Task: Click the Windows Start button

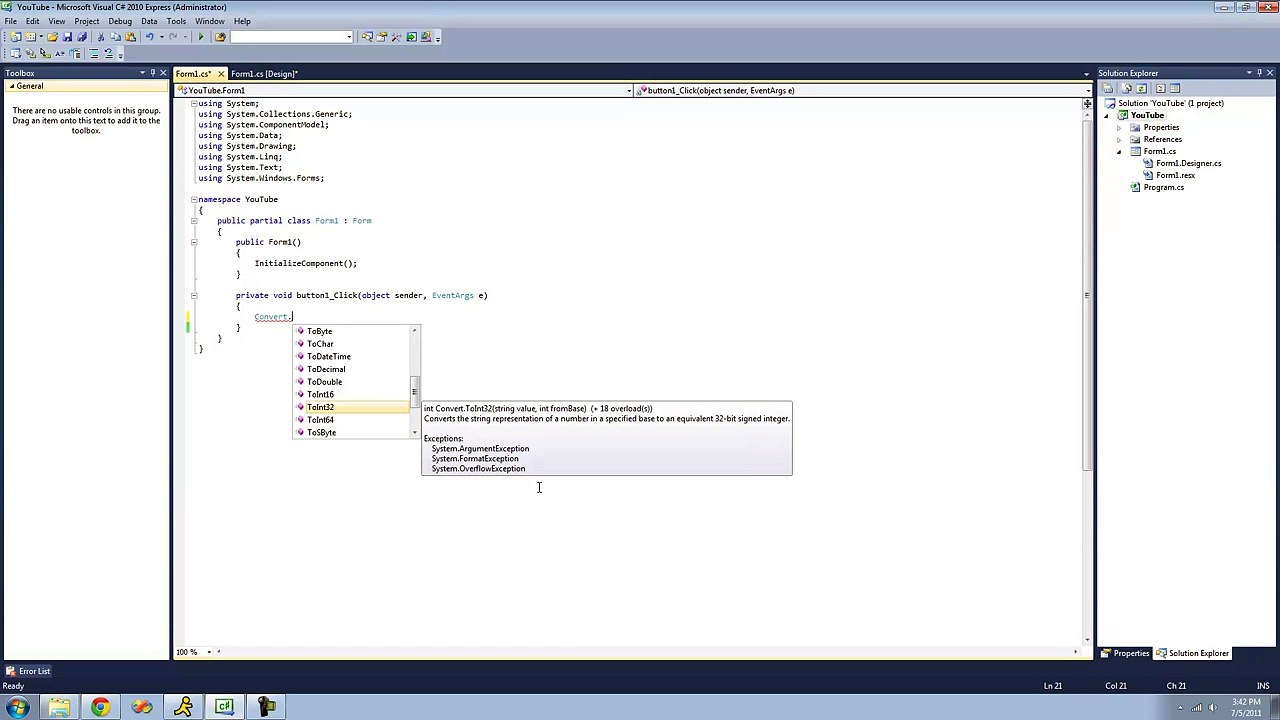Action: pos(18,708)
